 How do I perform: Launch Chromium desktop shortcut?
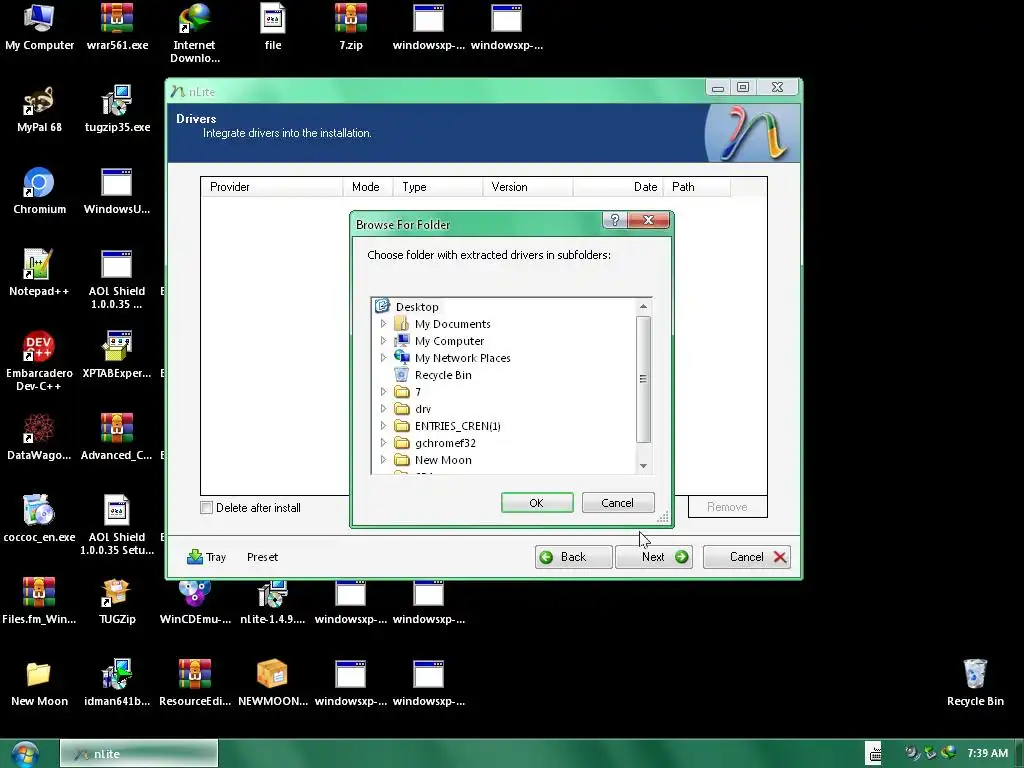click(39, 191)
